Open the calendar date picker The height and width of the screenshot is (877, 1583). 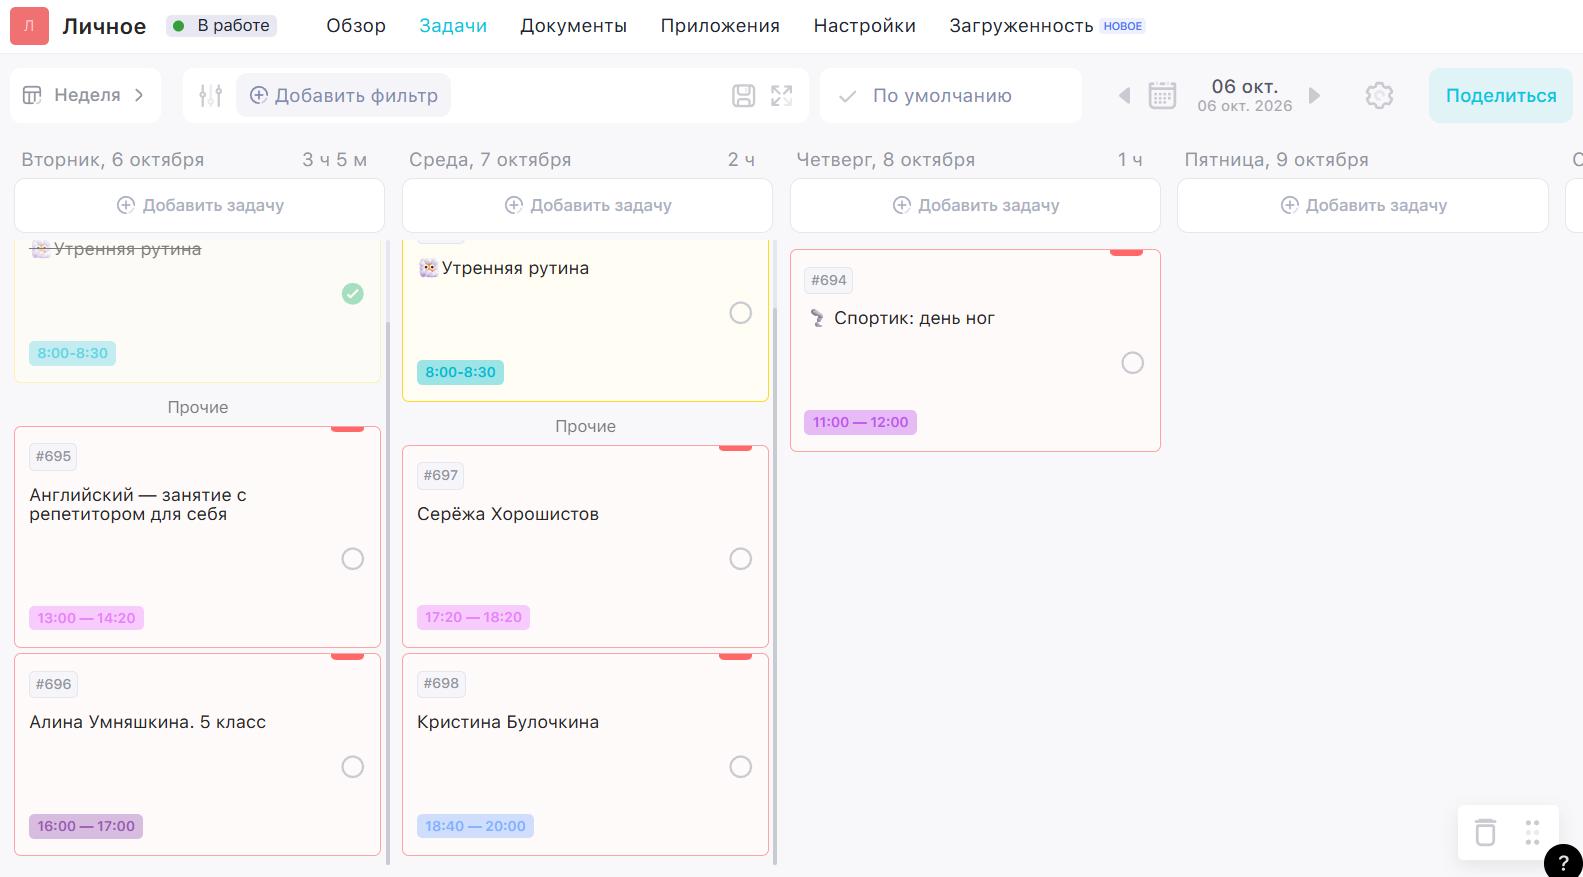pyautogui.click(x=1162, y=96)
